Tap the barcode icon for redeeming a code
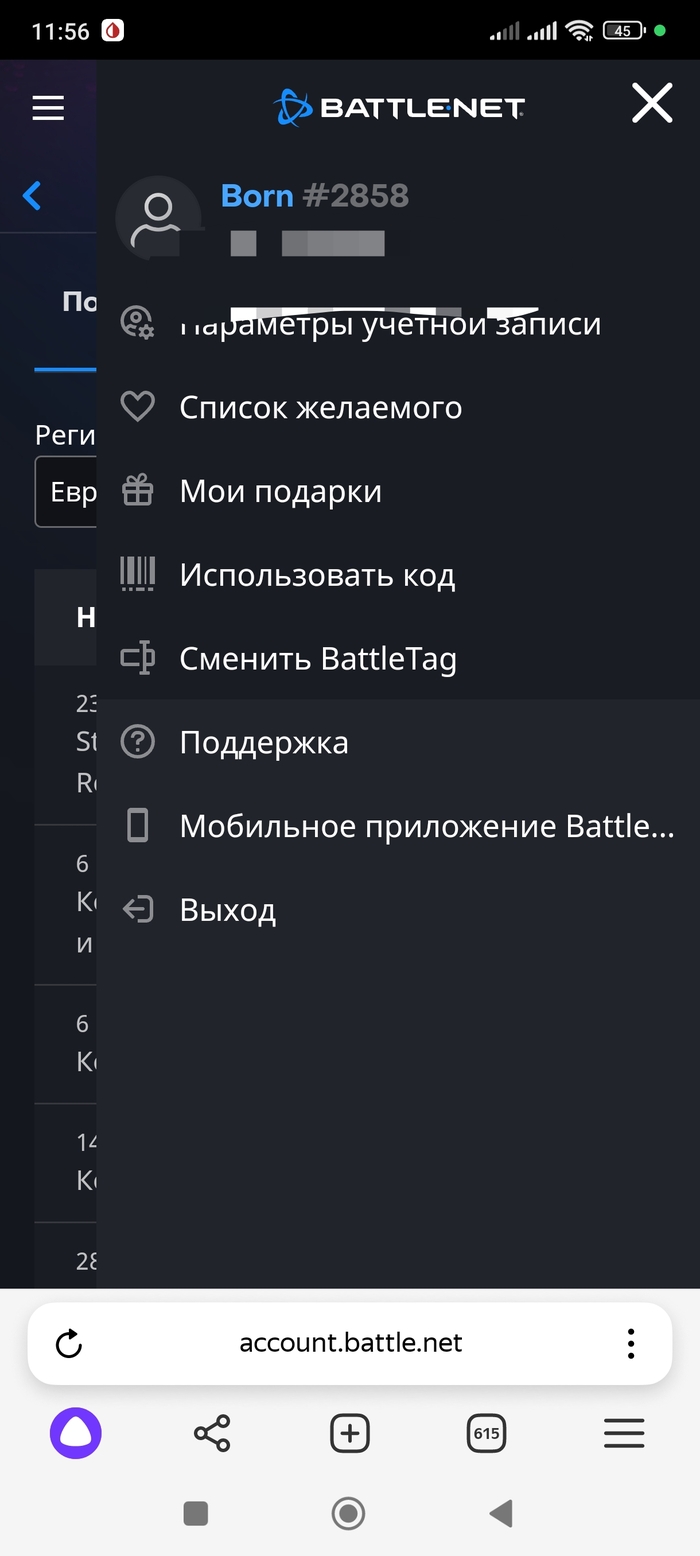This screenshot has height=1556, width=700. (x=137, y=573)
